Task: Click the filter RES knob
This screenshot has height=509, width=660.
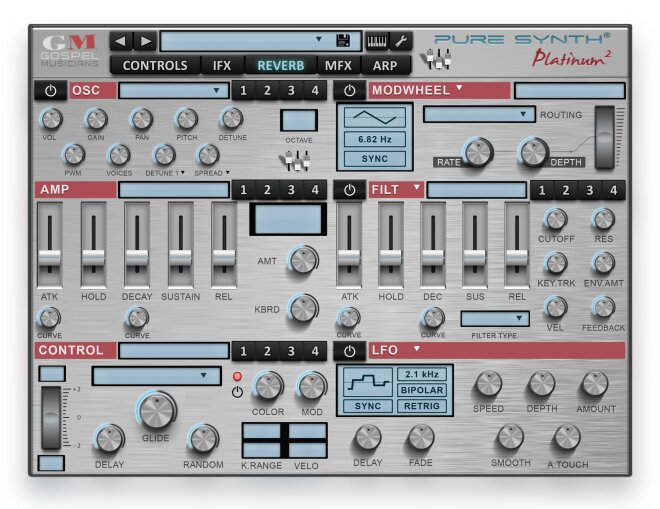Action: (x=604, y=219)
